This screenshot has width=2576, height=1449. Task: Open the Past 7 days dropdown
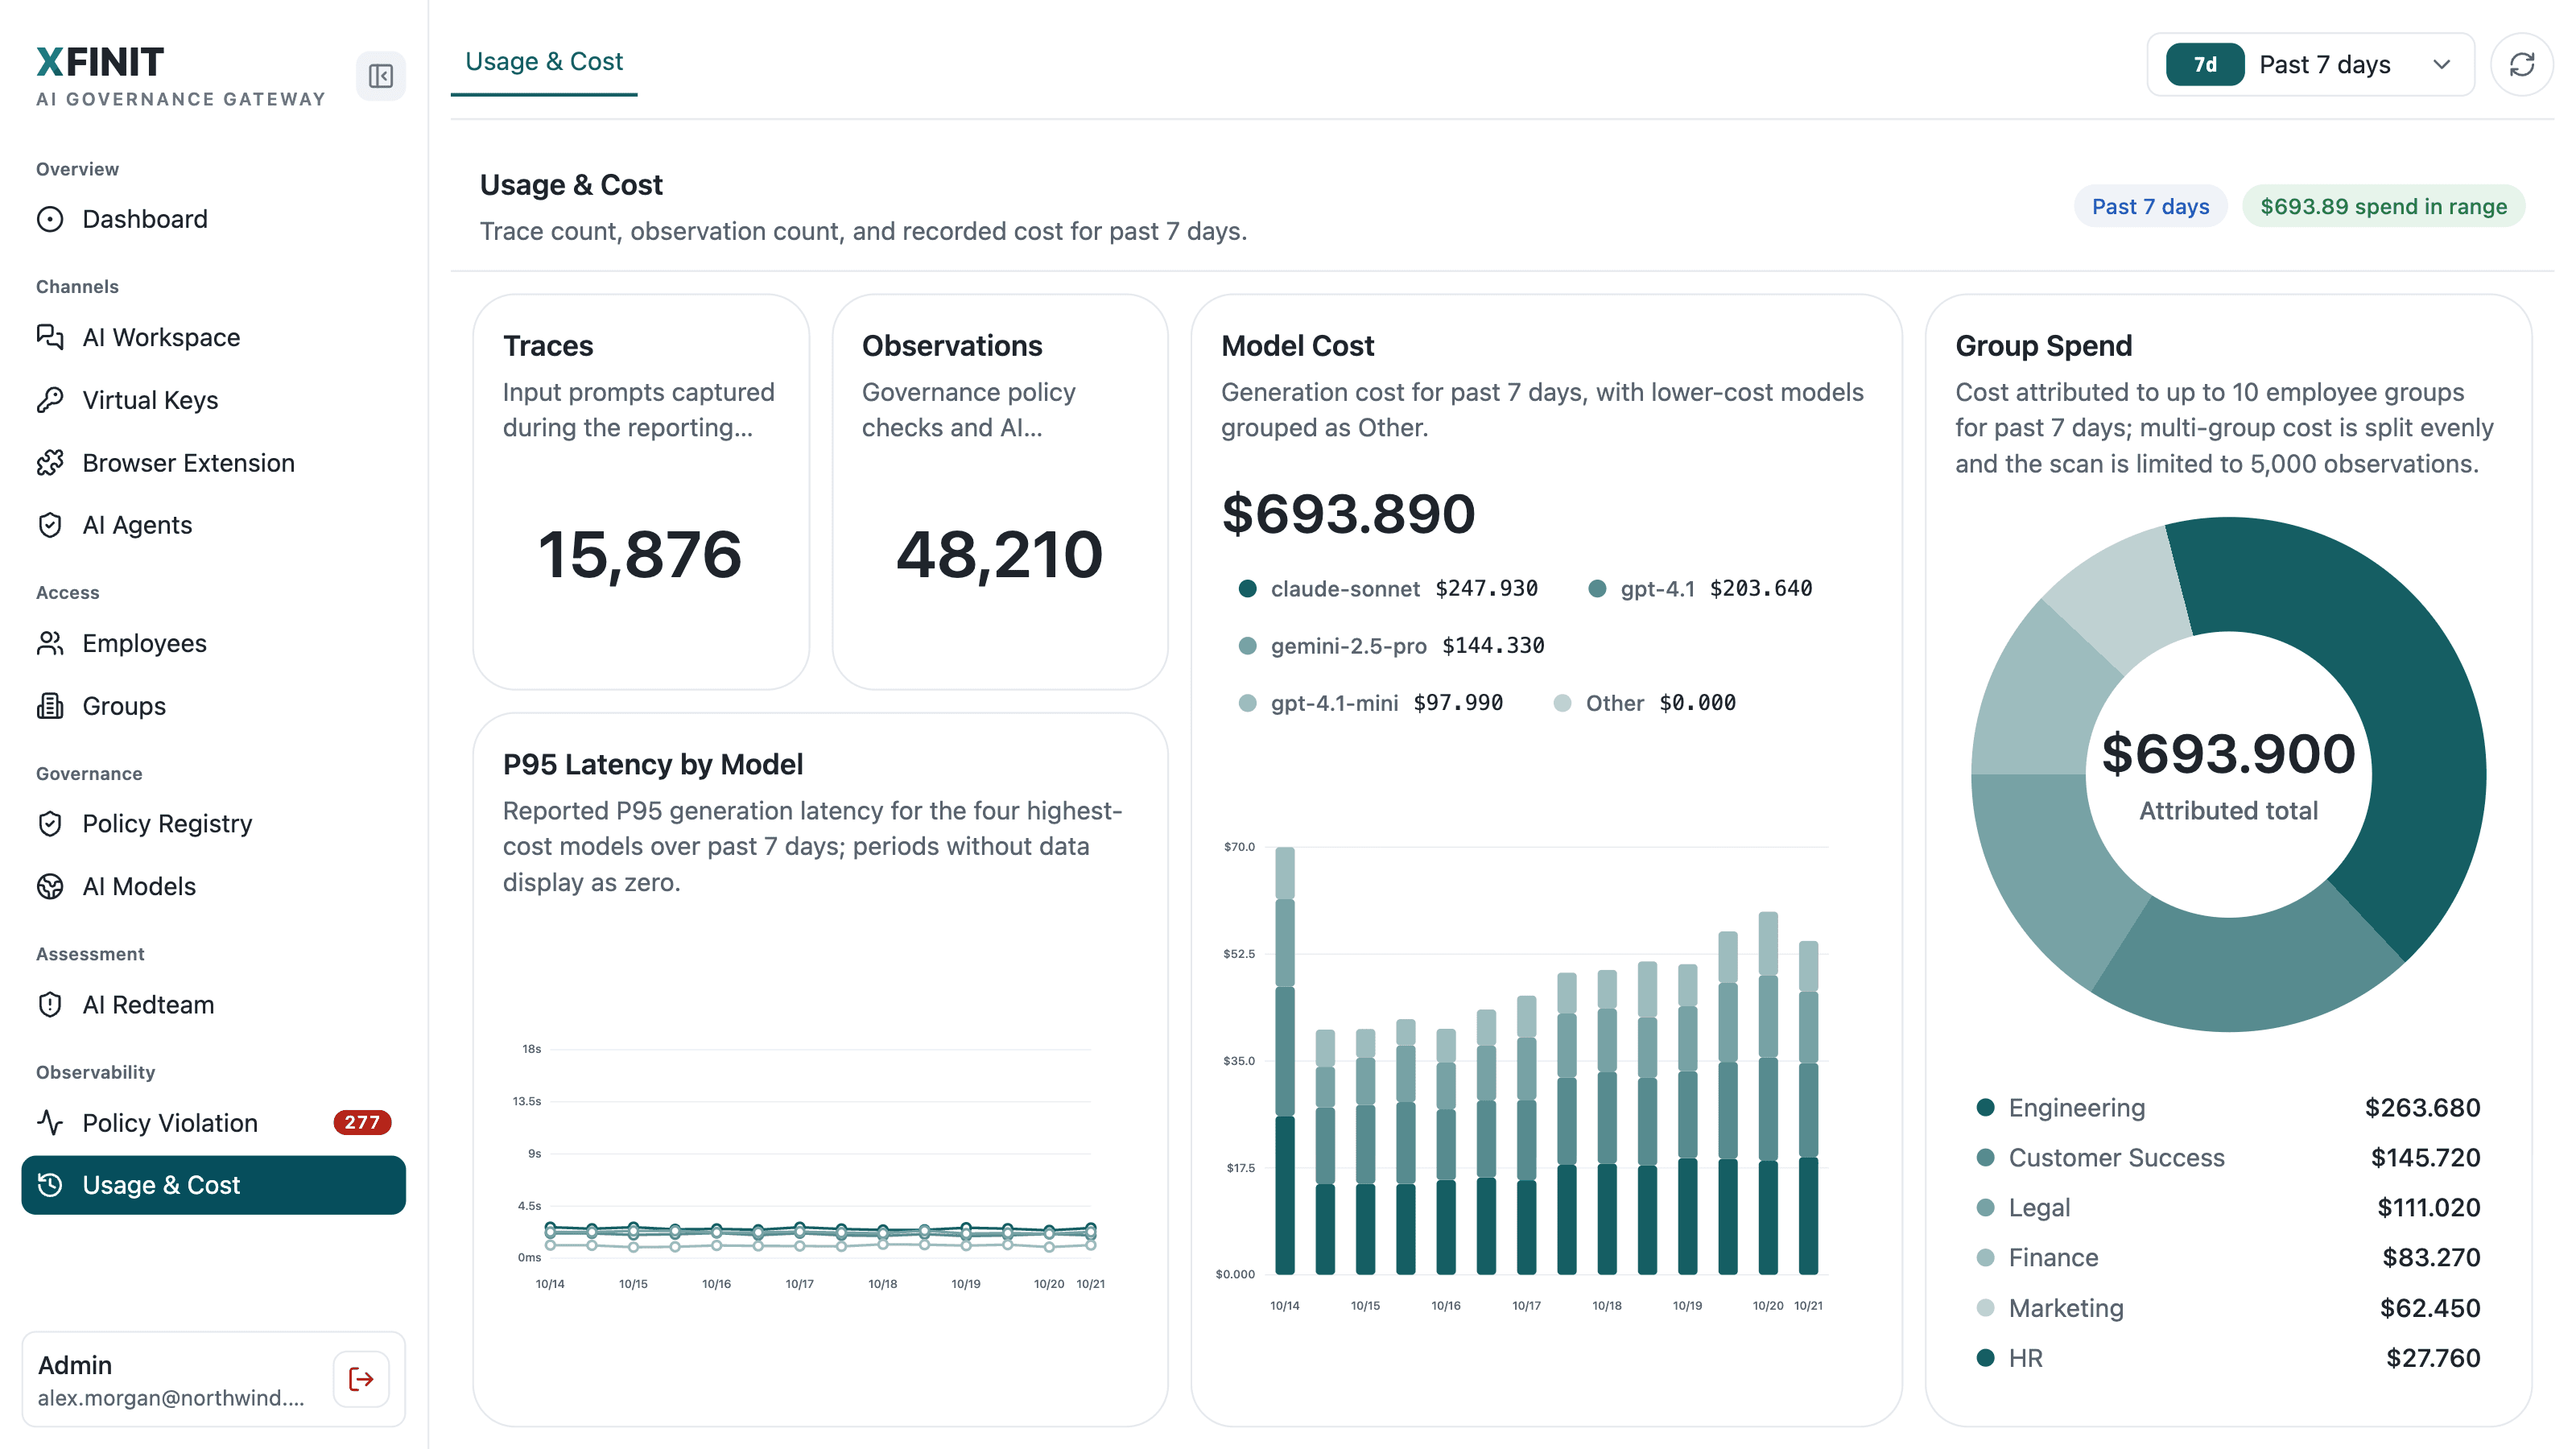(x=2310, y=65)
